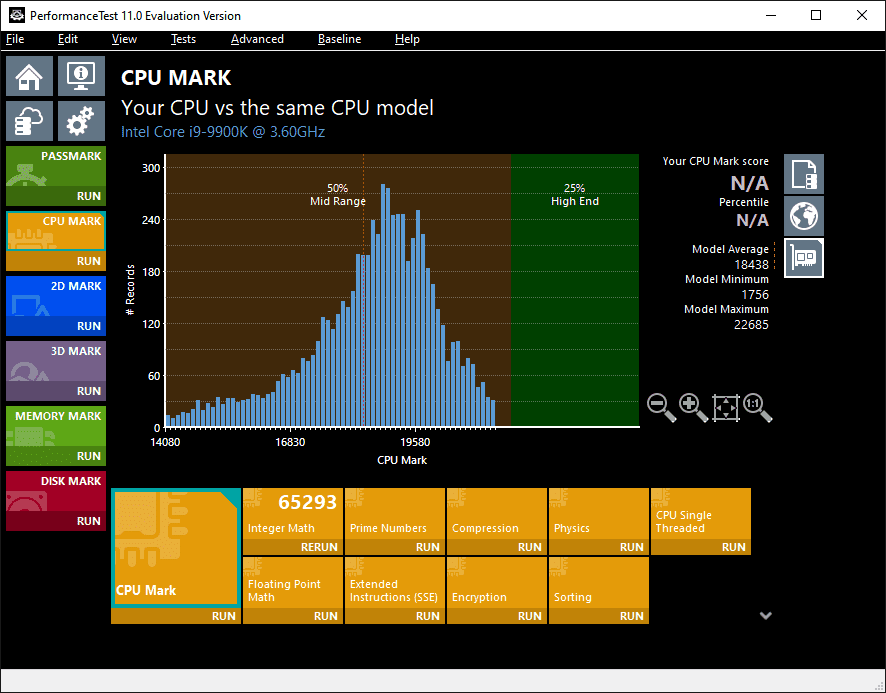This screenshot has width=886, height=693.
Task: Open the cloud baseline management icon
Action: coord(29,121)
